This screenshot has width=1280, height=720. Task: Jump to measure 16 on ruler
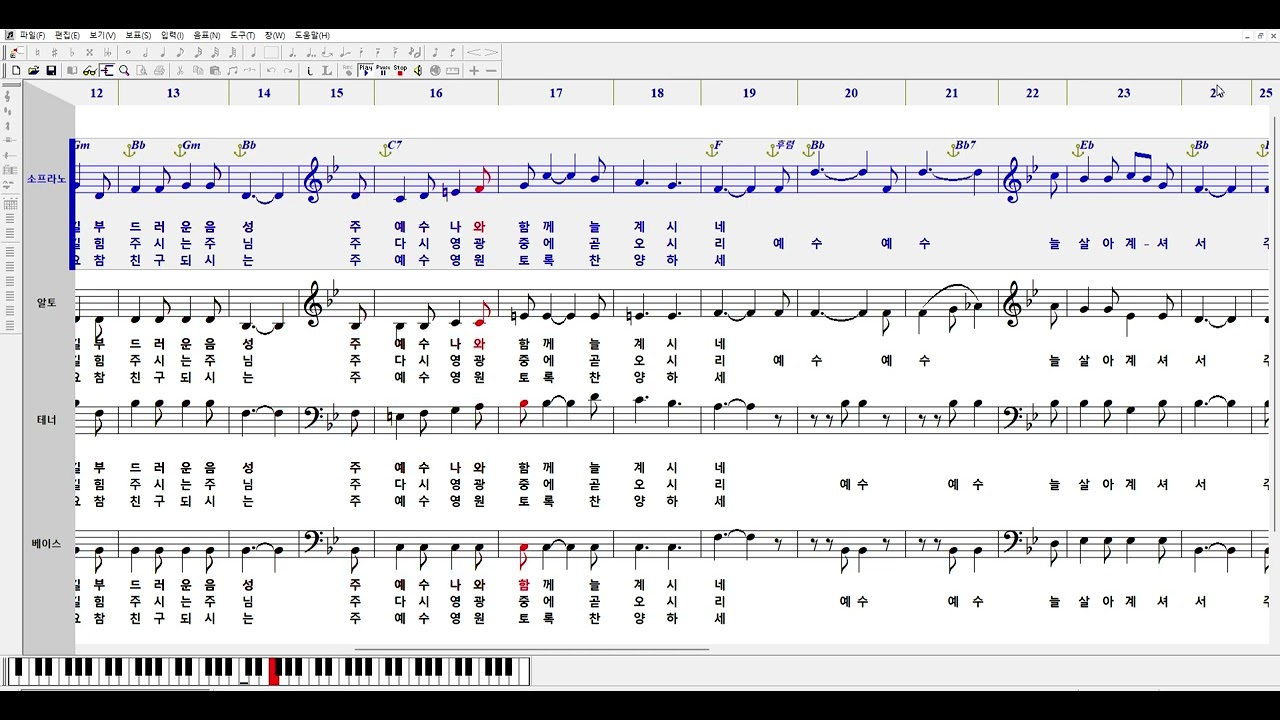click(436, 93)
